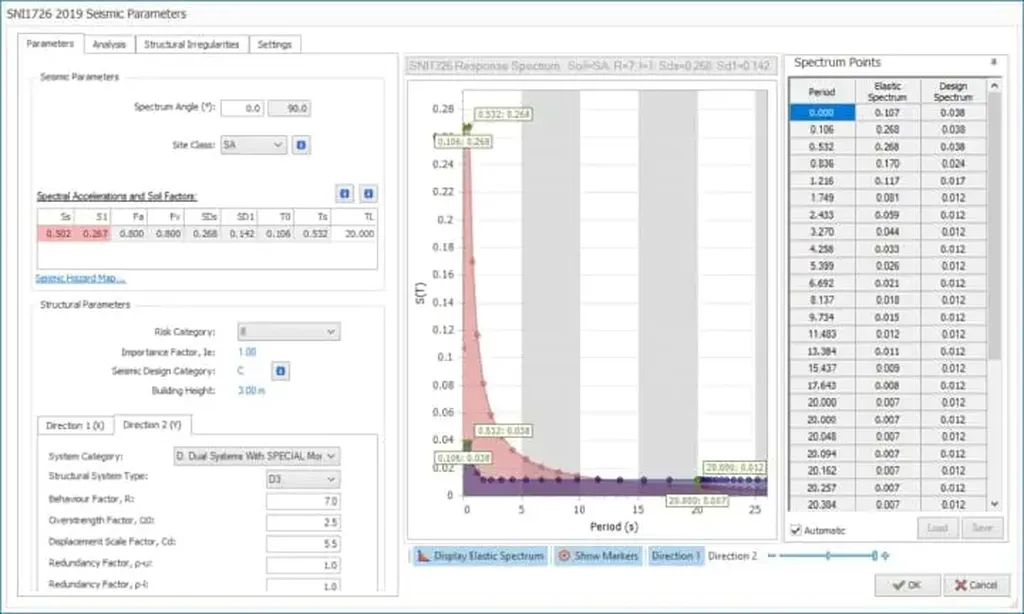Switch to the Structural Irregularities tab
Screen dimensions: 1024x614
[x=191, y=44]
